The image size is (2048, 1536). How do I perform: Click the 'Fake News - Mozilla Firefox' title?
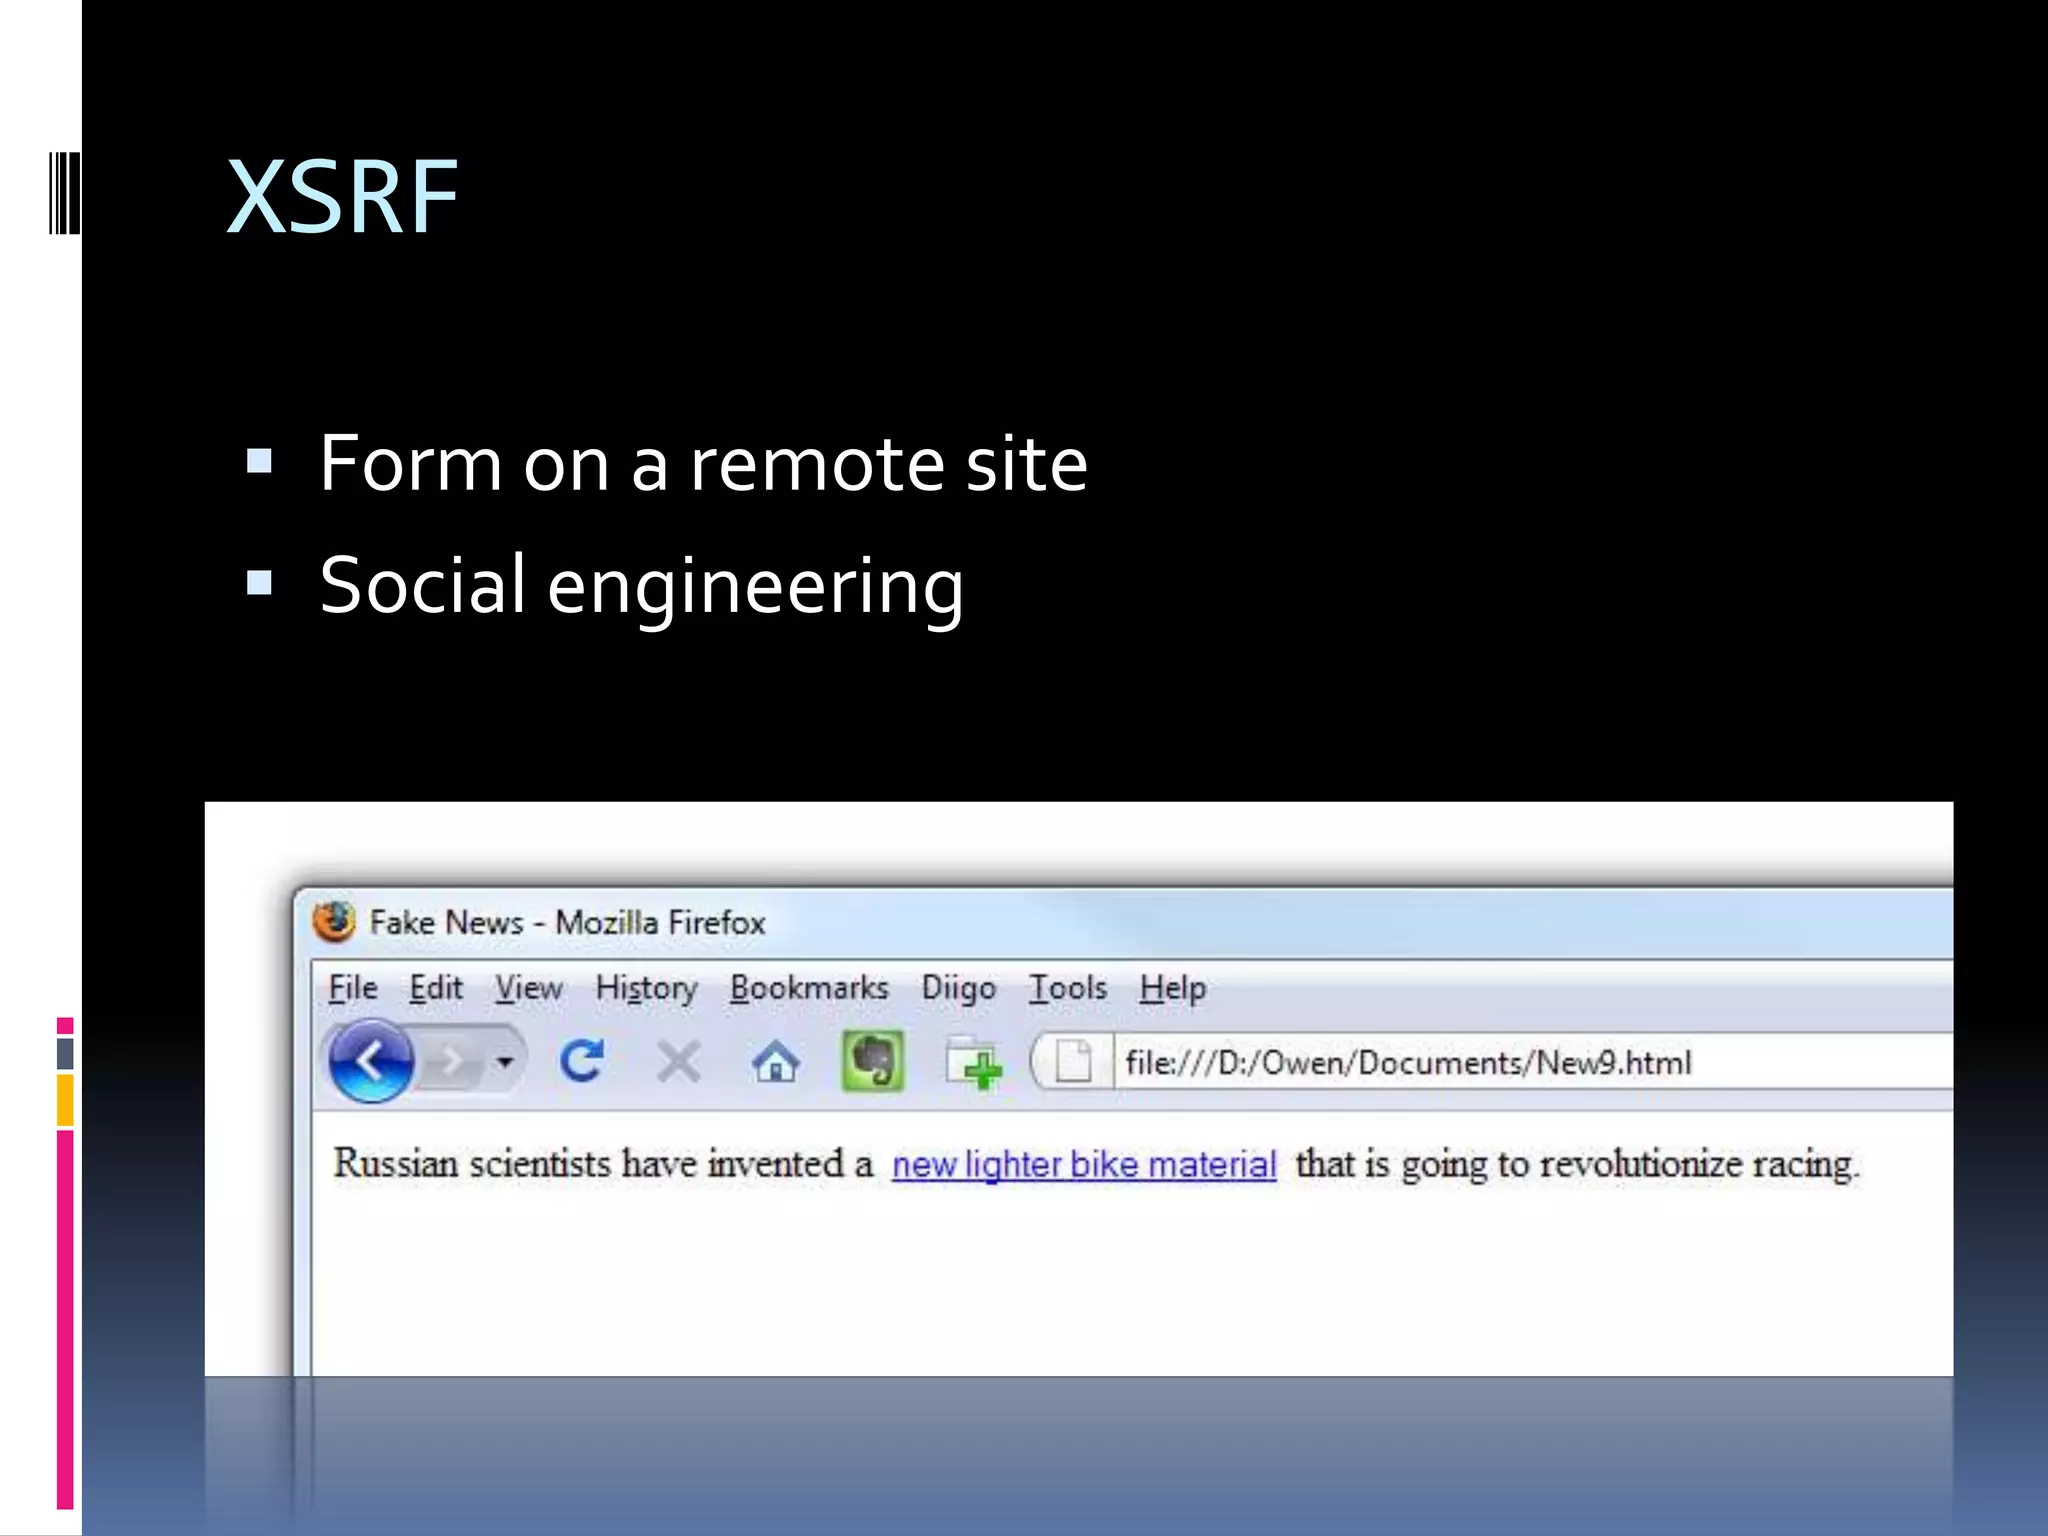567,922
